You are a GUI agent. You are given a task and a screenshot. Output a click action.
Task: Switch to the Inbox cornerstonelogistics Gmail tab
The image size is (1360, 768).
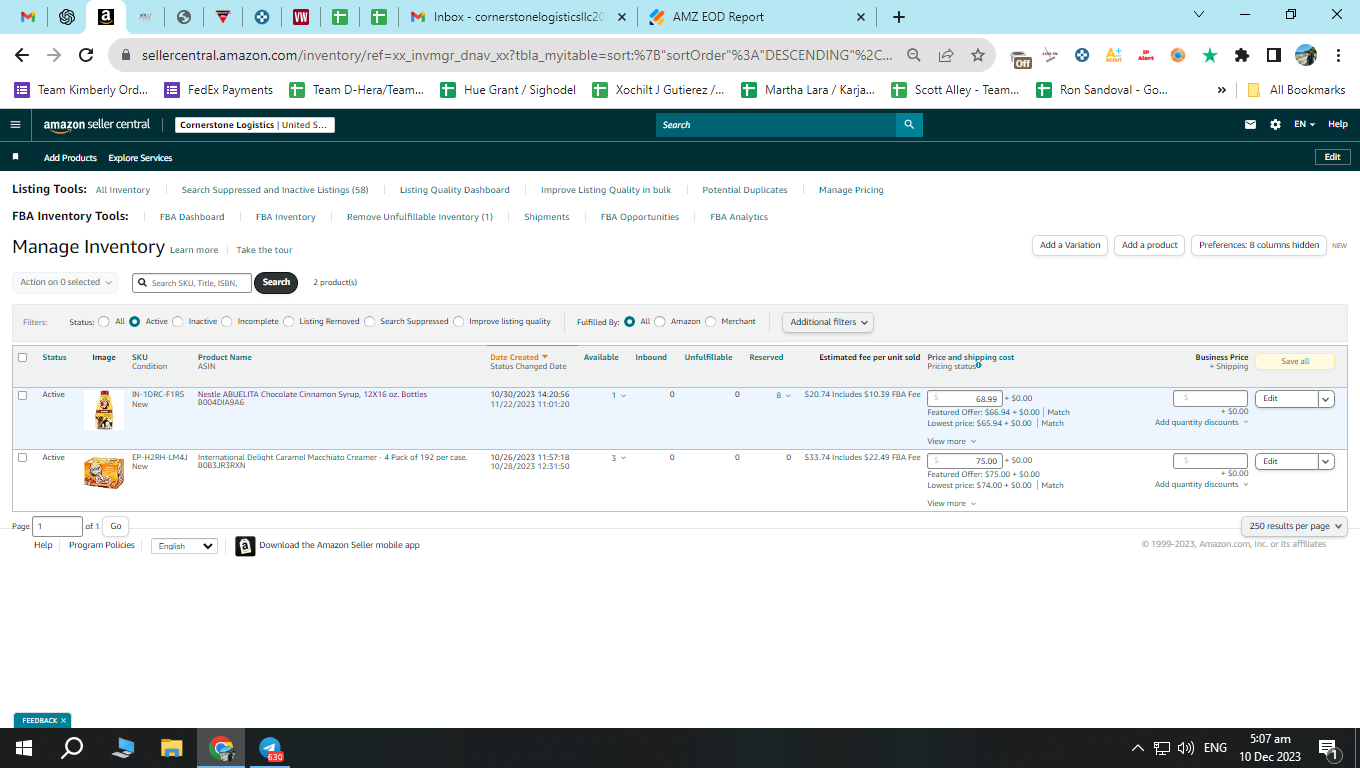(x=516, y=17)
